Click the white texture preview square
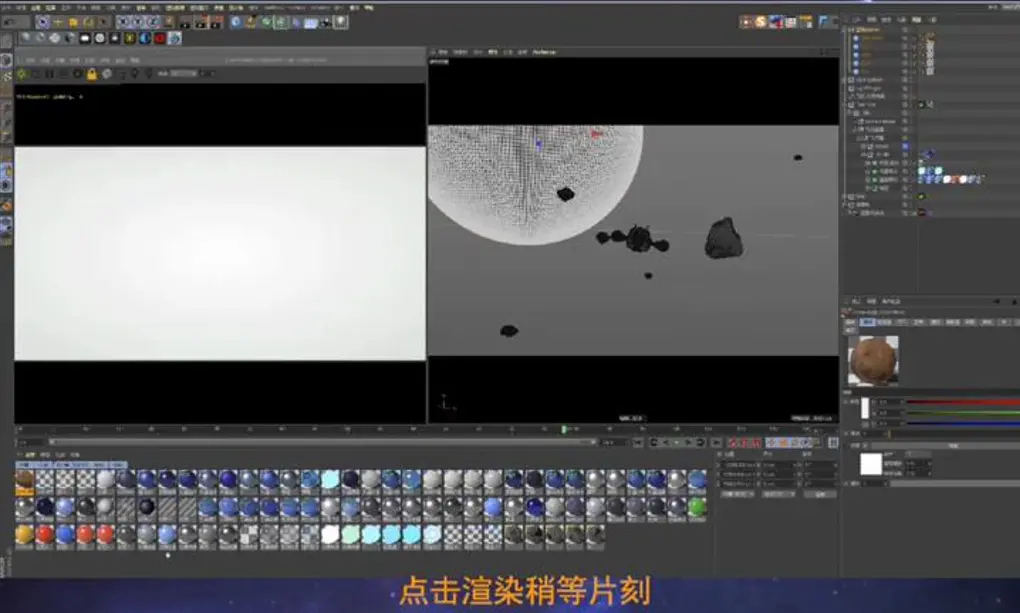Screen dimensions: 1020x613 (871, 465)
